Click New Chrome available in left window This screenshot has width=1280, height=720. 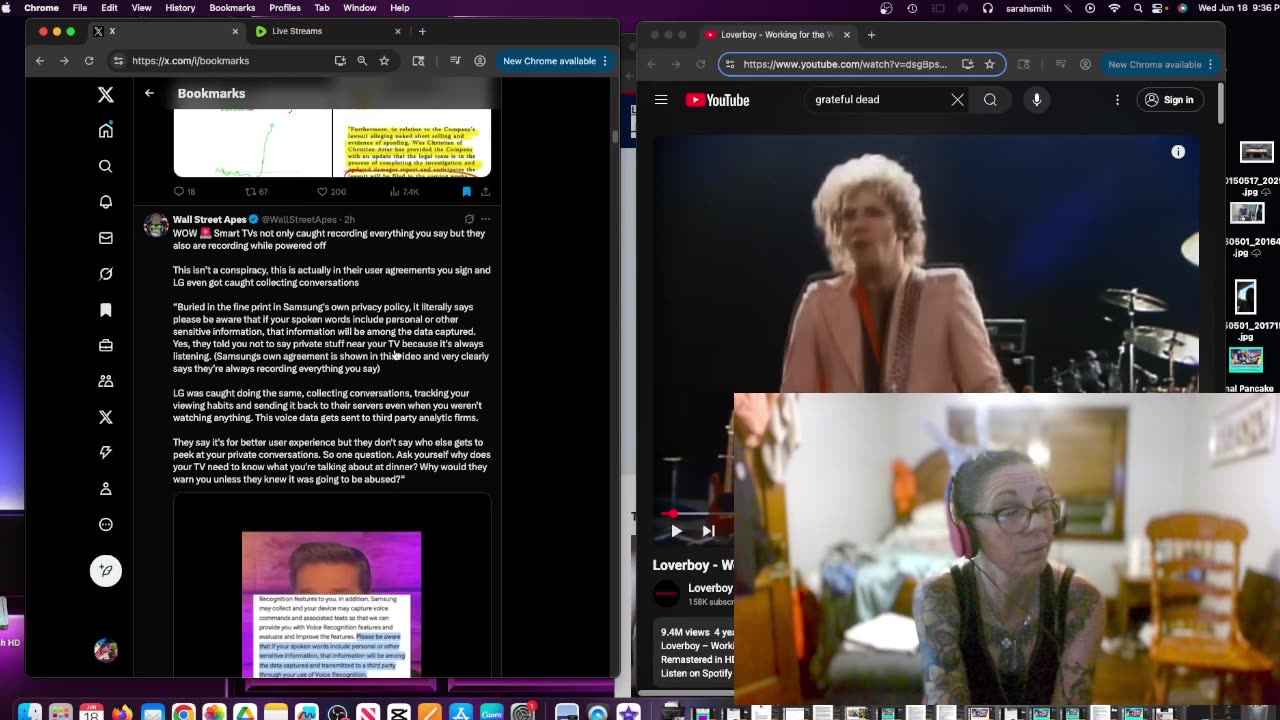549,61
